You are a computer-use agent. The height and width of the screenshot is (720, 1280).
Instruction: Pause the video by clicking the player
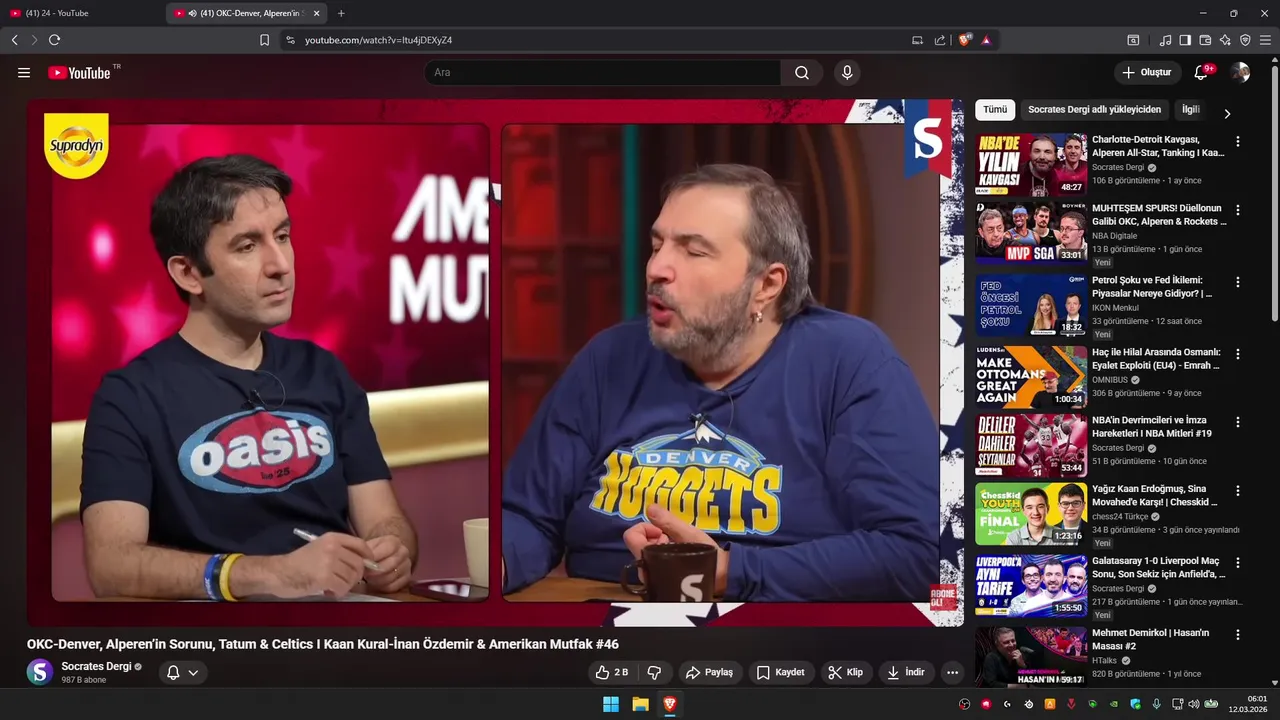pos(496,362)
